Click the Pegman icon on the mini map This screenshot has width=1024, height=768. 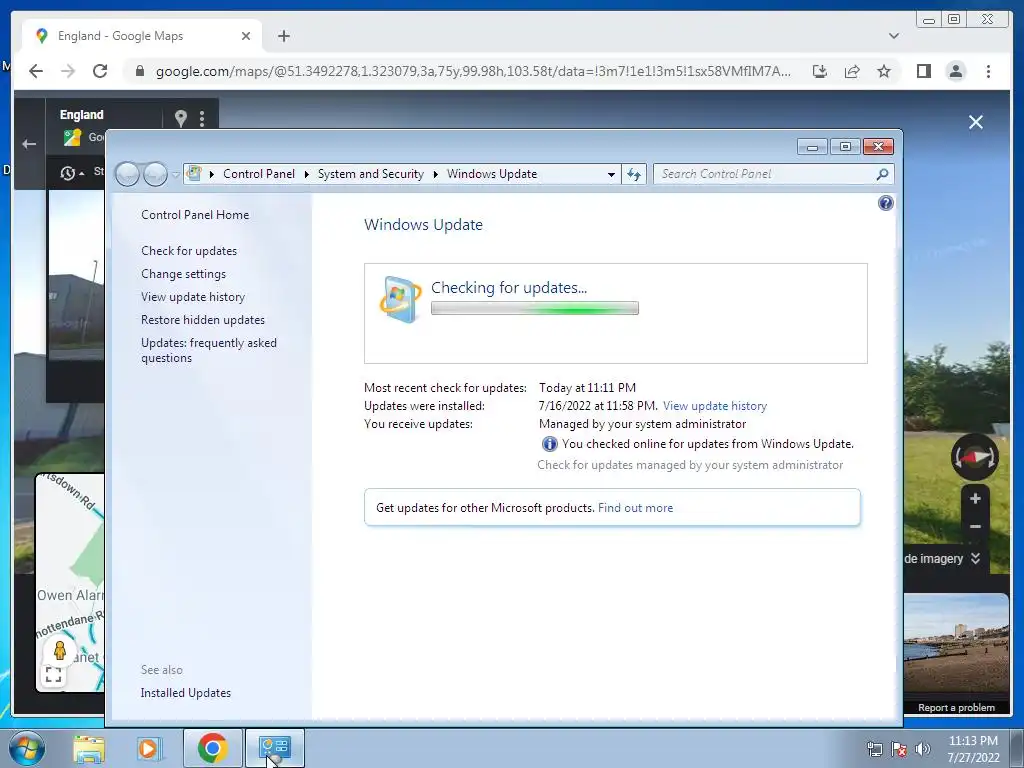[x=60, y=650]
